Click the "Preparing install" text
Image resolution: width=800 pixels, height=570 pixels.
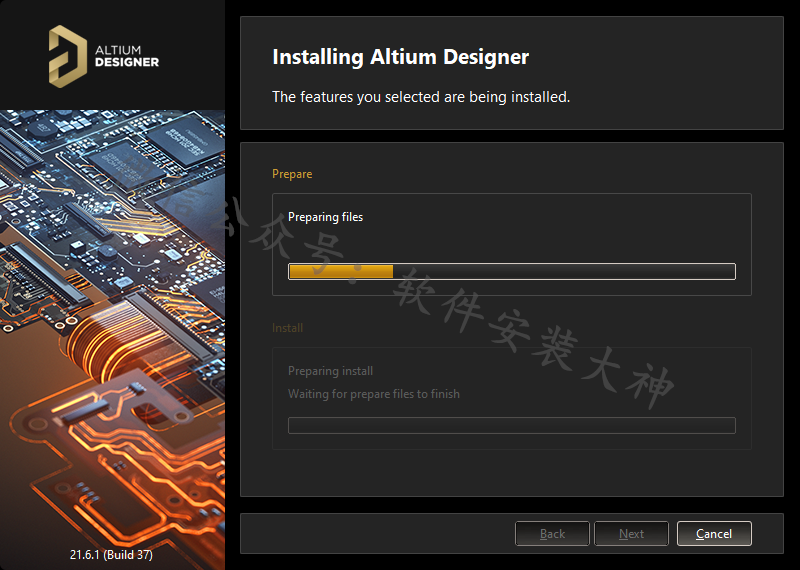pos(330,371)
